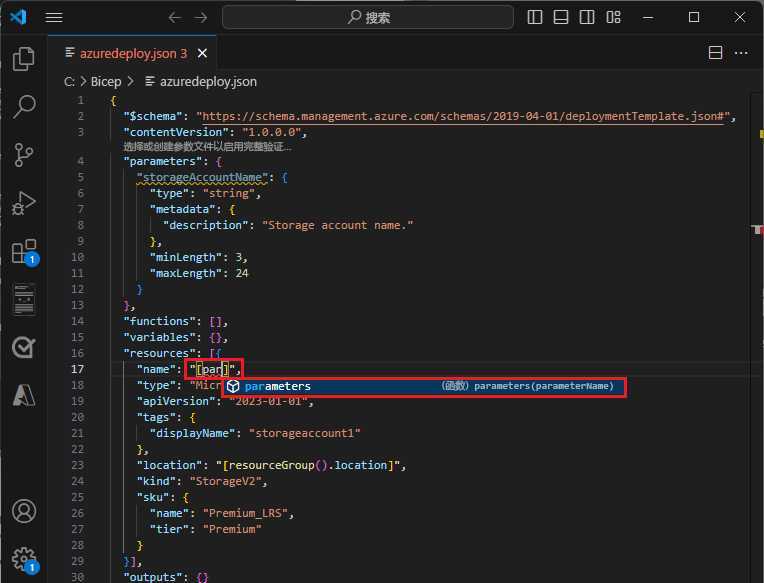Open Run and Debug view
The width and height of the screenshot is (764, 583).
click(23, 203)
